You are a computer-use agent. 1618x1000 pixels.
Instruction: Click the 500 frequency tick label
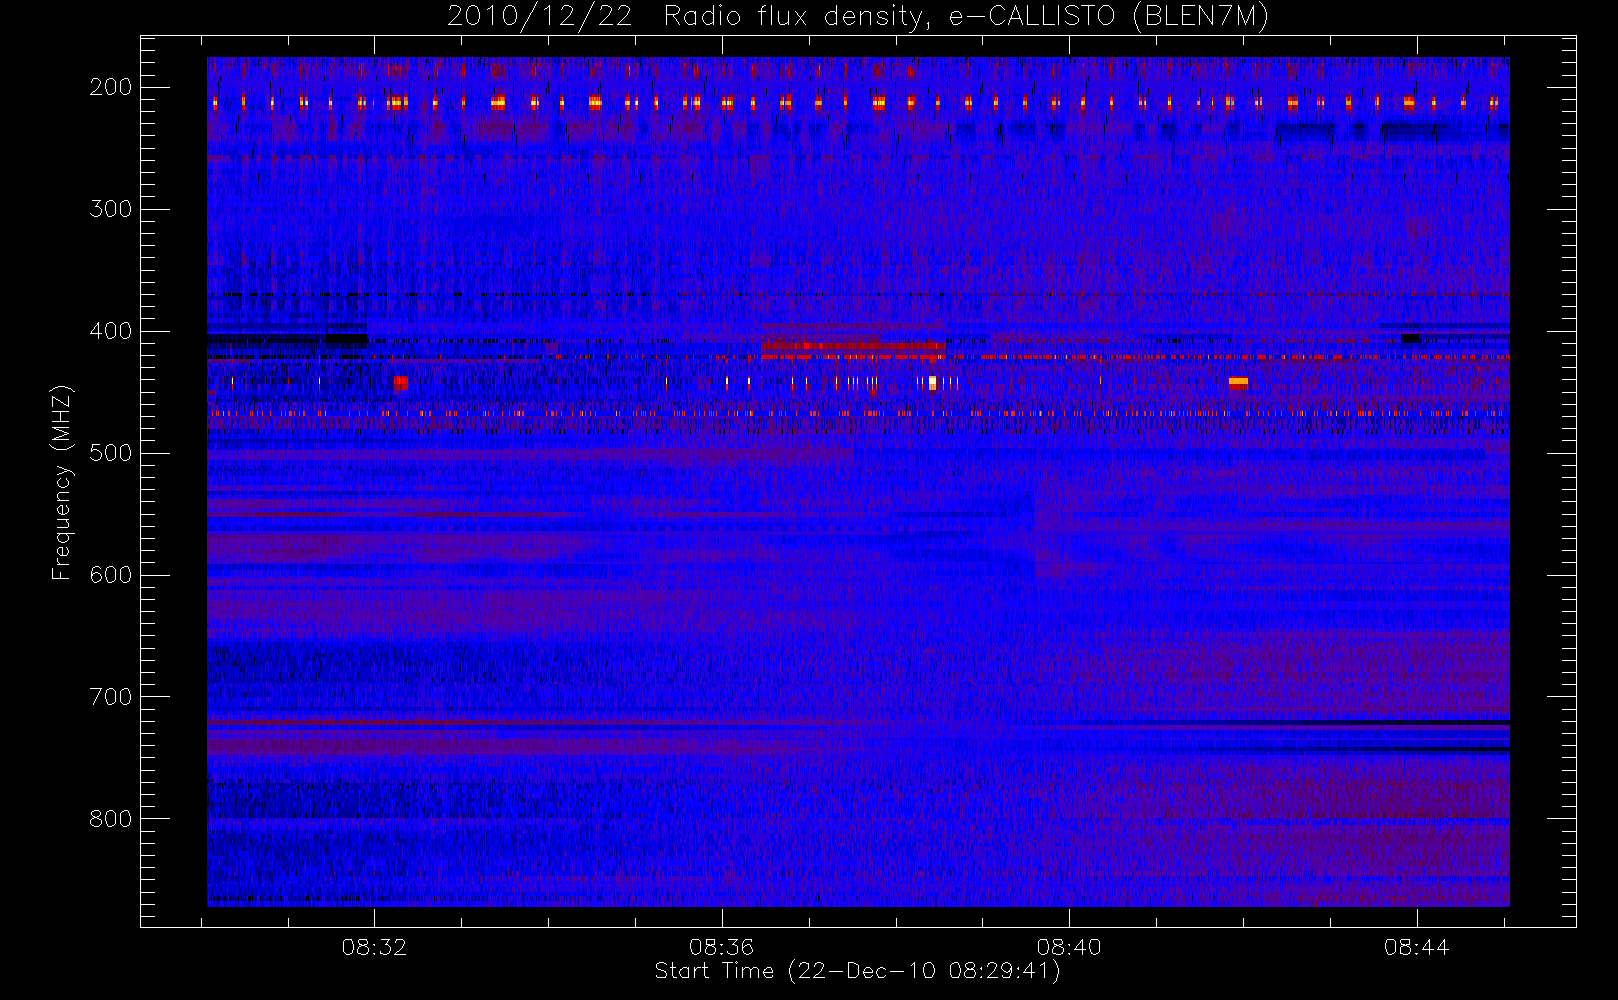coord(110,453)
